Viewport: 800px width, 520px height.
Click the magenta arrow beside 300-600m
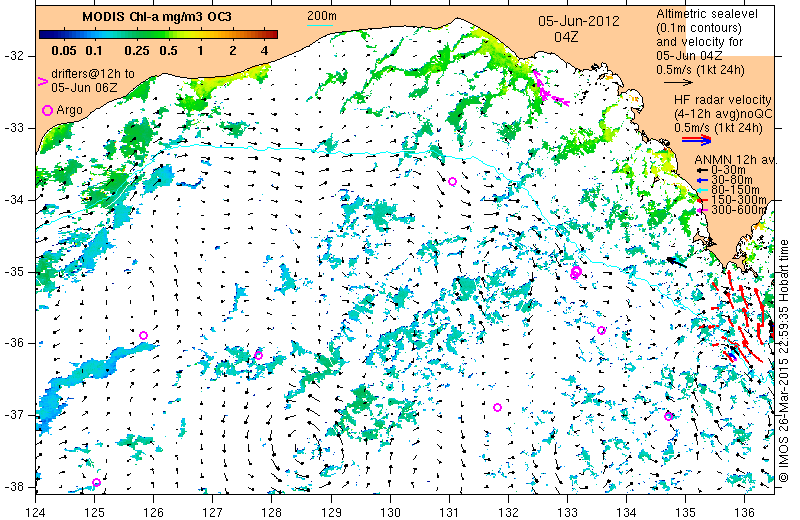tap(703, 210)
